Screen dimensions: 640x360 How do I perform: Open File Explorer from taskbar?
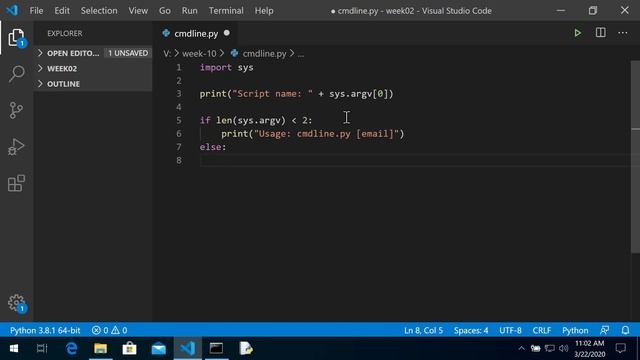point(100,349)
